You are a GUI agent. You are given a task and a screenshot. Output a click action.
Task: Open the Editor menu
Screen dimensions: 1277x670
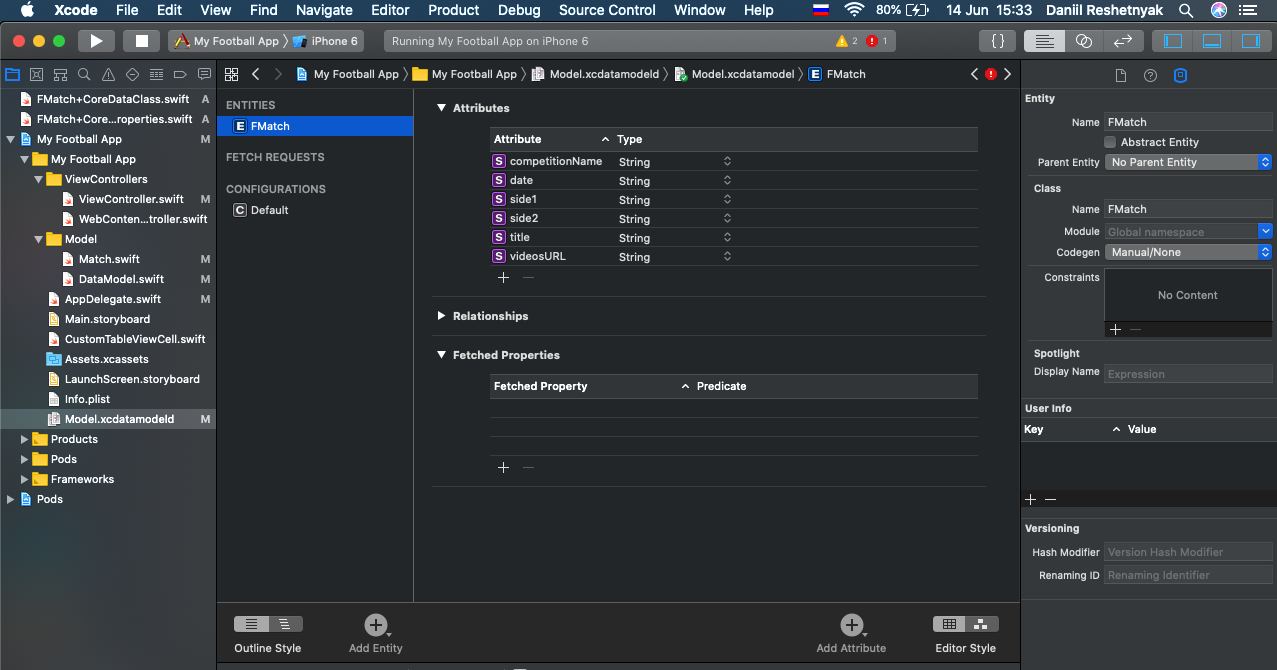tap(390, 10)
